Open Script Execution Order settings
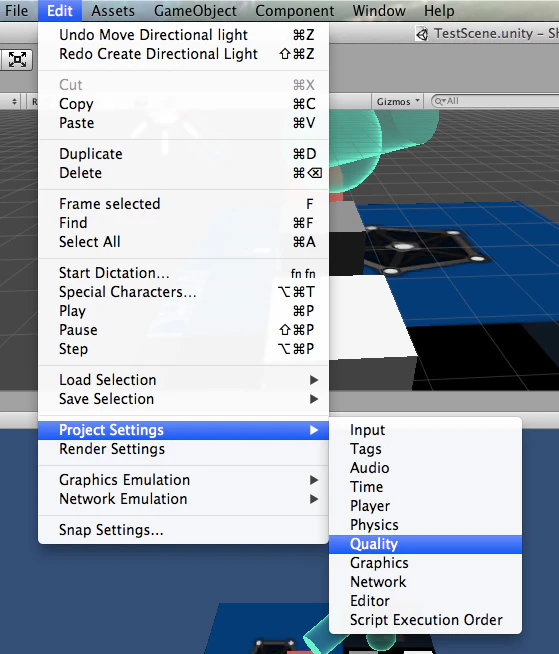This screenshot has width=559, height=654. (x=426, y=620)
